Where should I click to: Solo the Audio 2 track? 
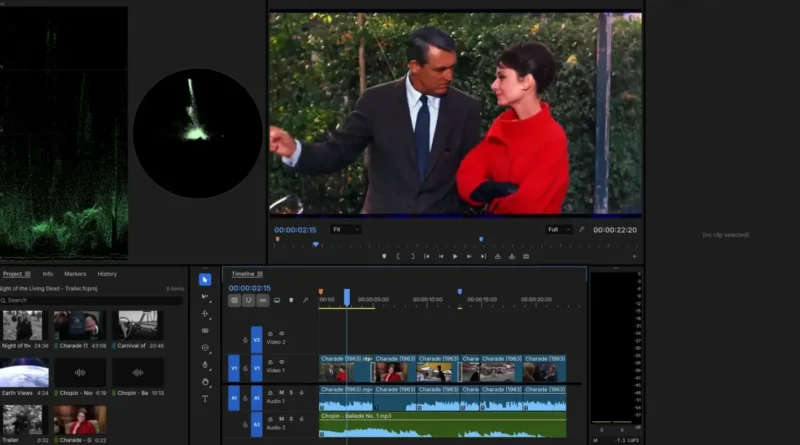pos(291,419)
